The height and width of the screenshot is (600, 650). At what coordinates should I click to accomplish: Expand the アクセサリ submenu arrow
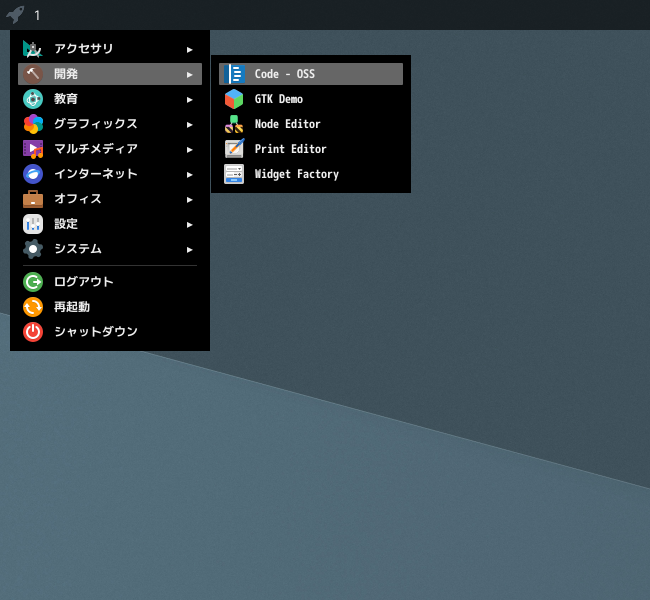[189, 50]
